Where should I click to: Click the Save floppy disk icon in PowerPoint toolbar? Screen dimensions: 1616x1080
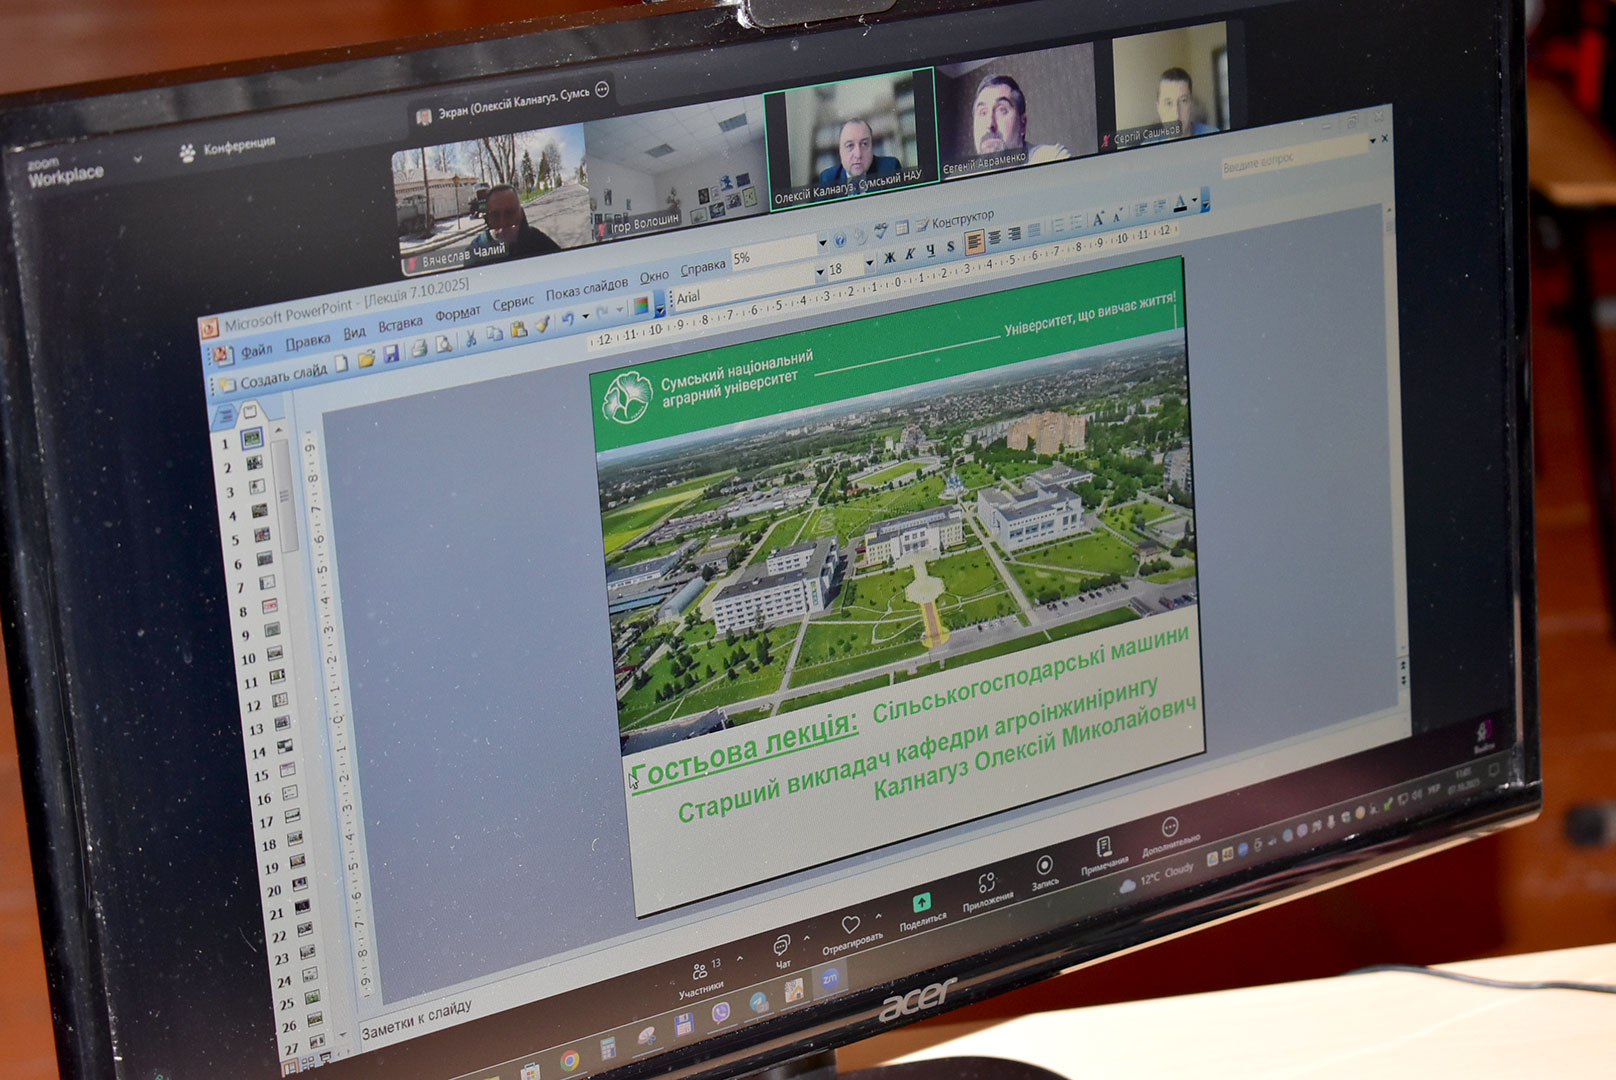pyautogui.click(x=391, y=354)
